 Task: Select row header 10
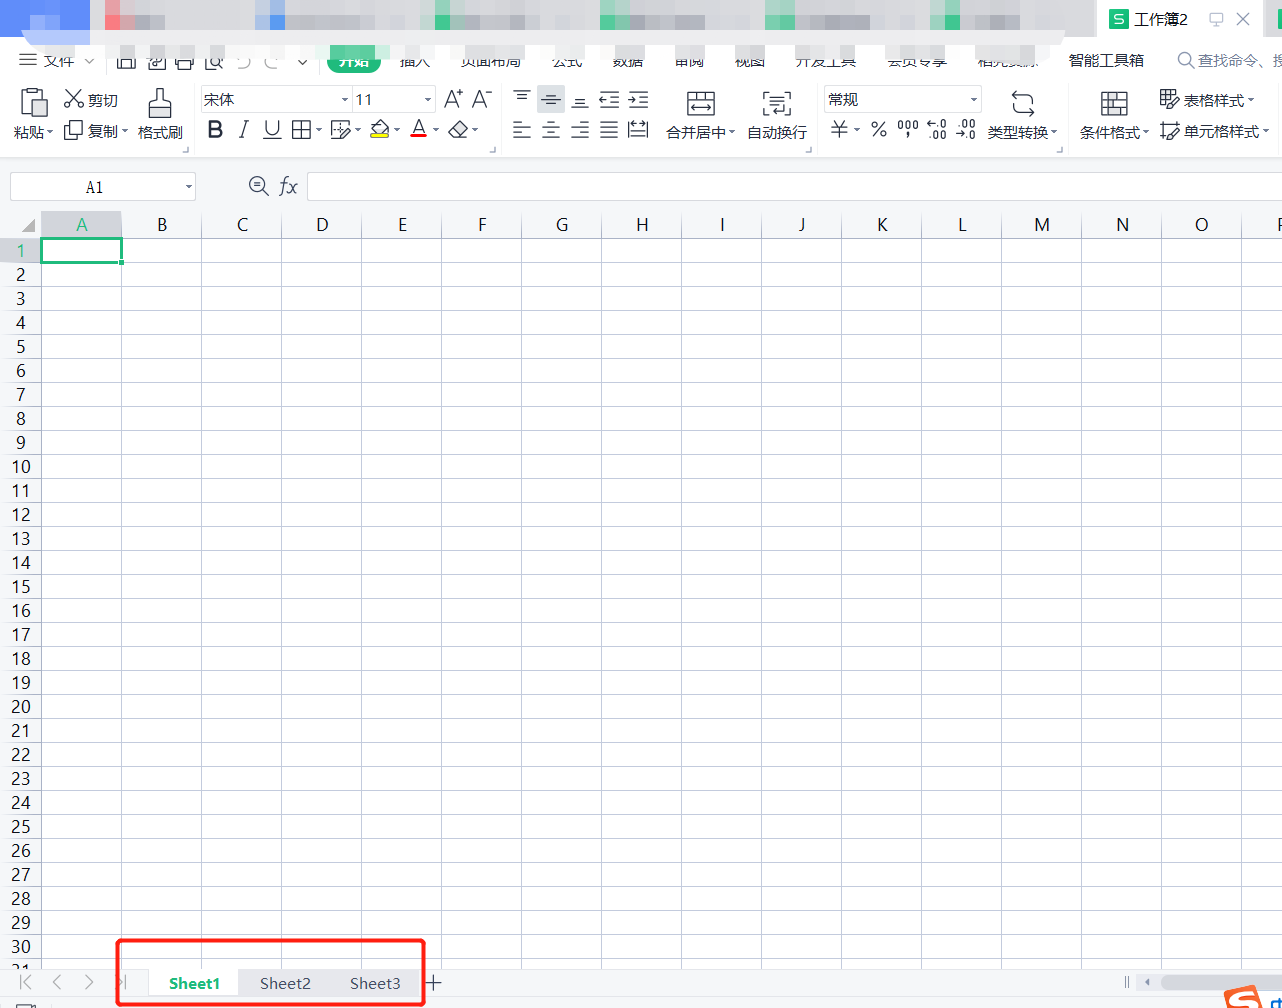(x=21, y=467)
